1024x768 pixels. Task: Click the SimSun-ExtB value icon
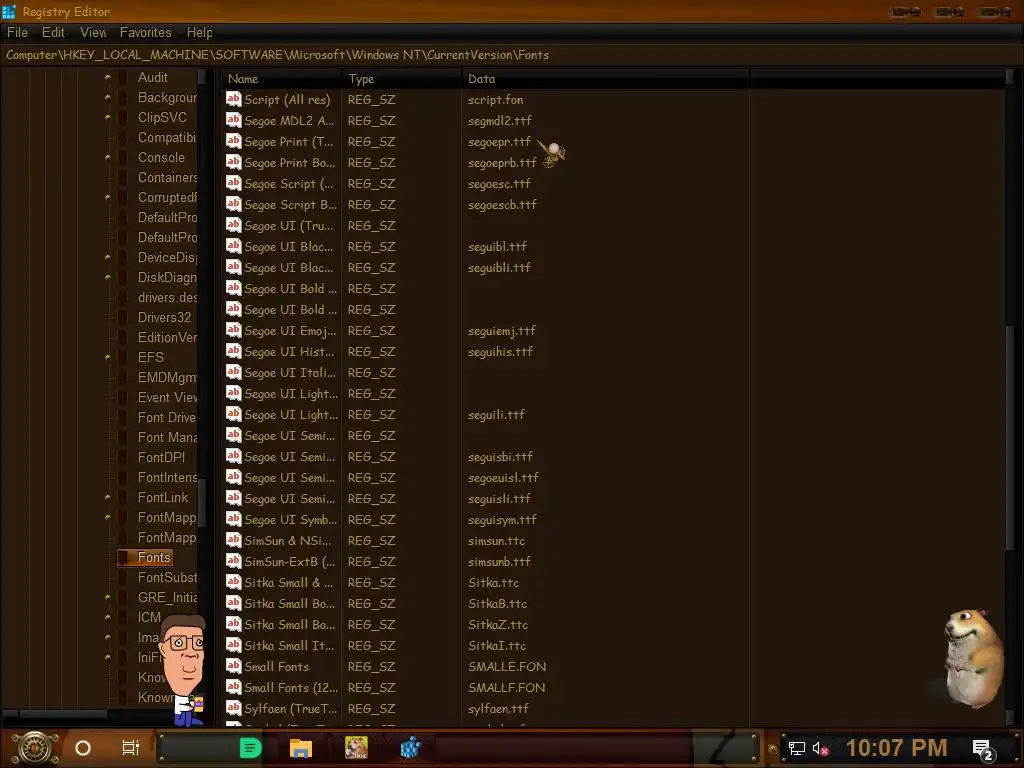233,561
